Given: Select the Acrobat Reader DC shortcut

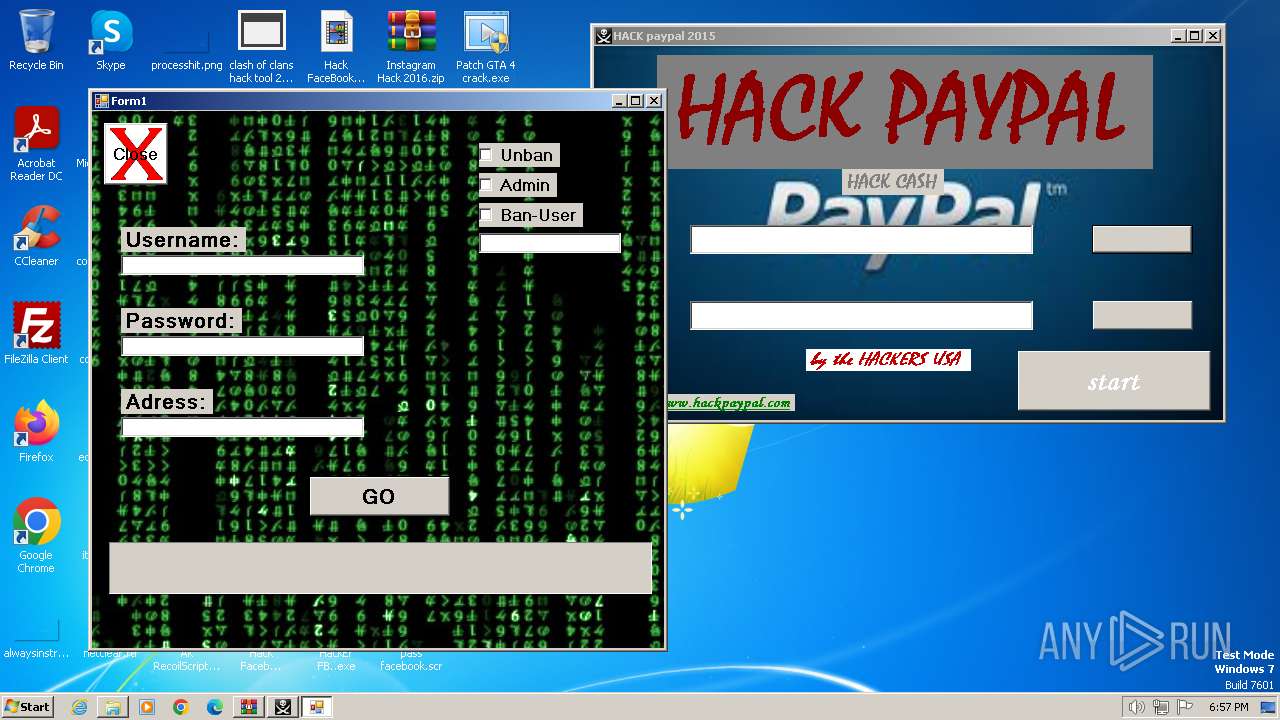Looking at the screenshot, I should [36, 144].
